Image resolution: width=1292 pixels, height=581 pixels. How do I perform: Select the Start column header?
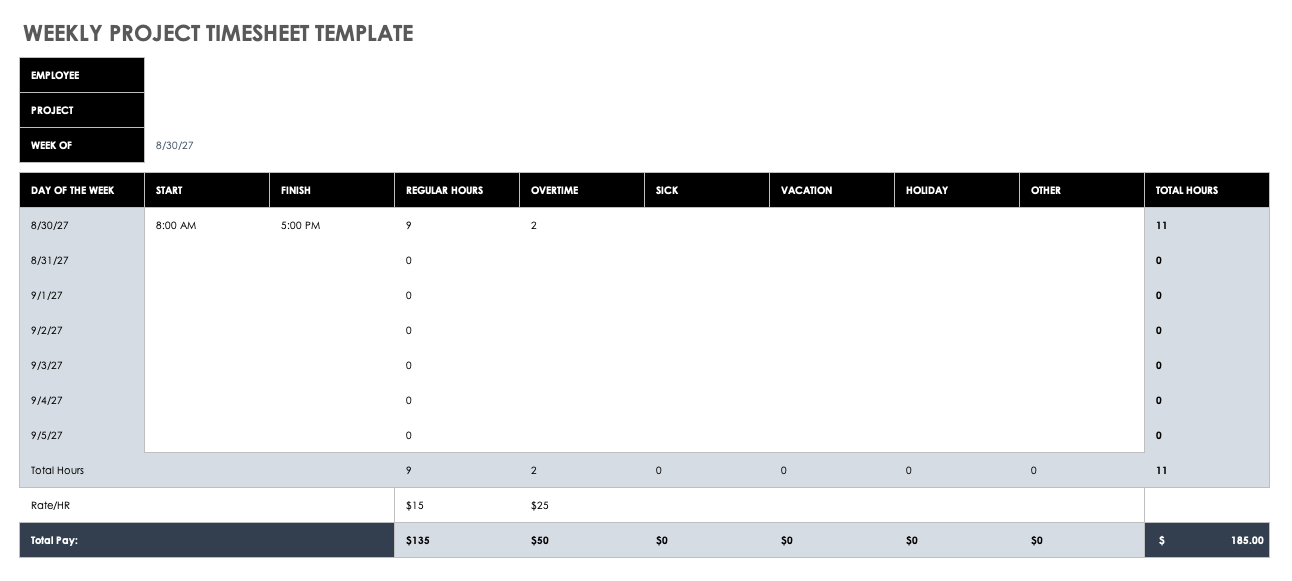[169, 190]
